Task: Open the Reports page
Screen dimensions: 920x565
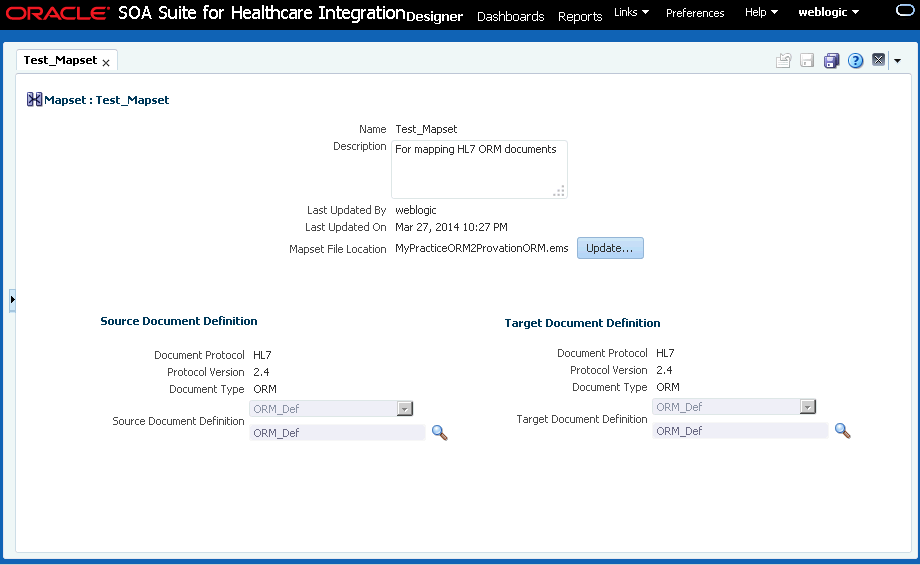Action: [580, 16]
